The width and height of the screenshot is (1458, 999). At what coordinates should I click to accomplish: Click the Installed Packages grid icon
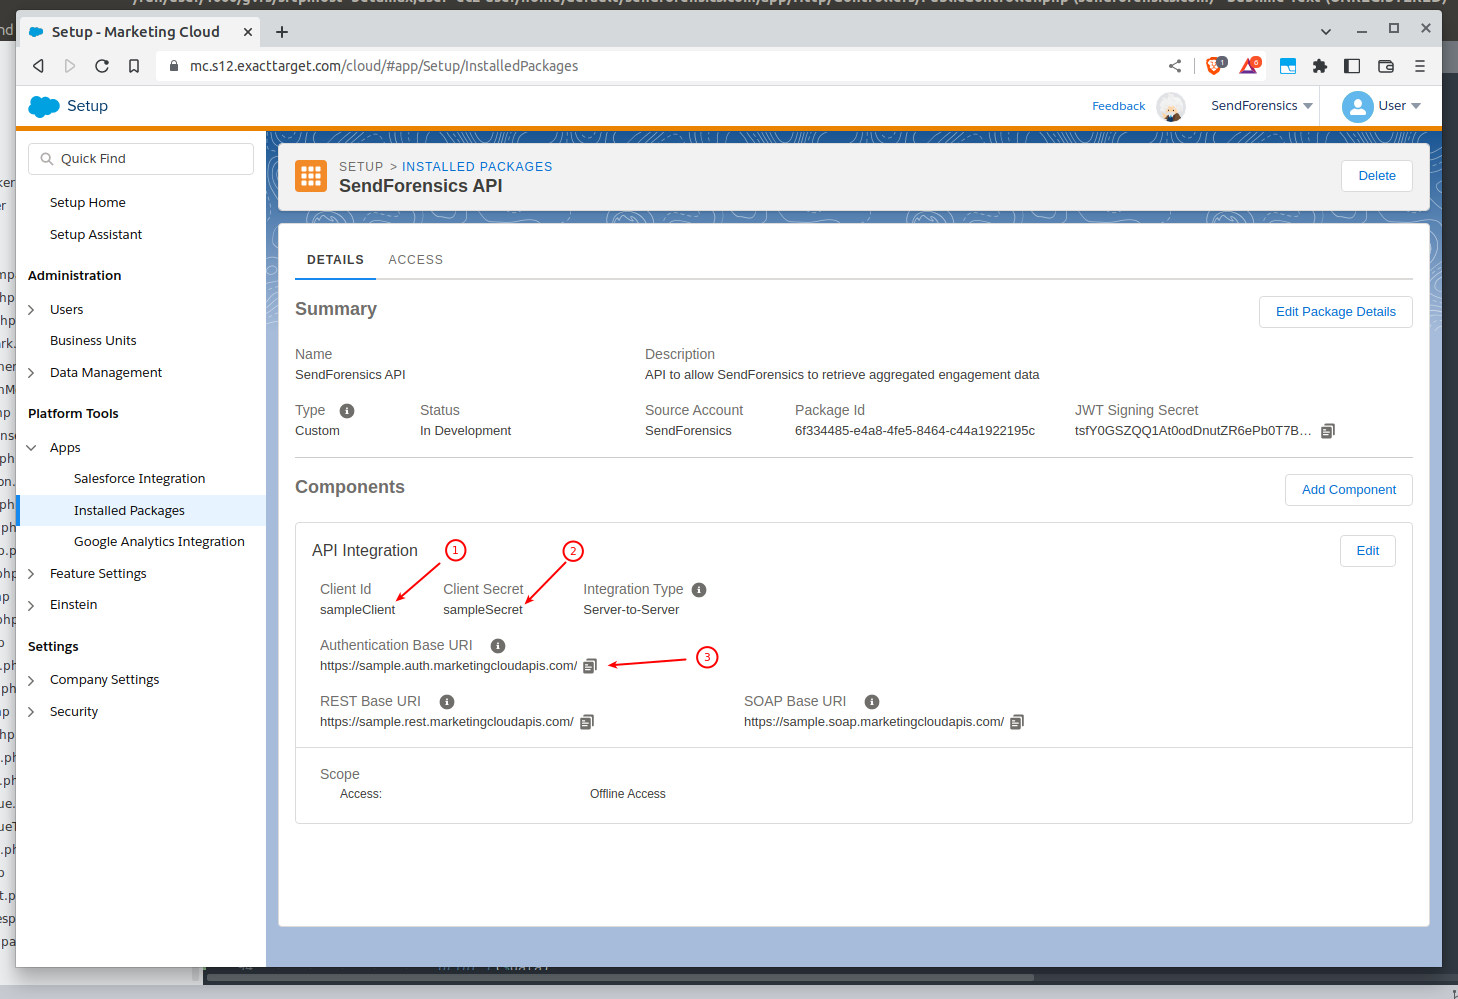(x=311, y=176)
